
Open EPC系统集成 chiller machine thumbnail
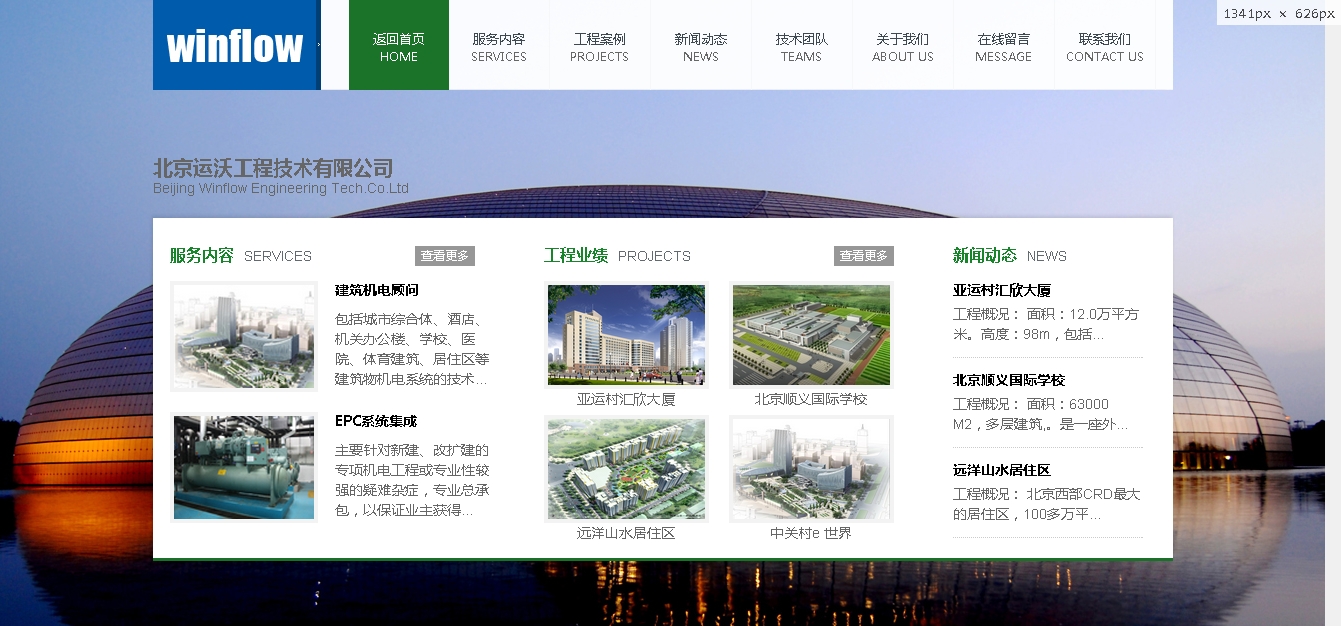coord(244,468)
